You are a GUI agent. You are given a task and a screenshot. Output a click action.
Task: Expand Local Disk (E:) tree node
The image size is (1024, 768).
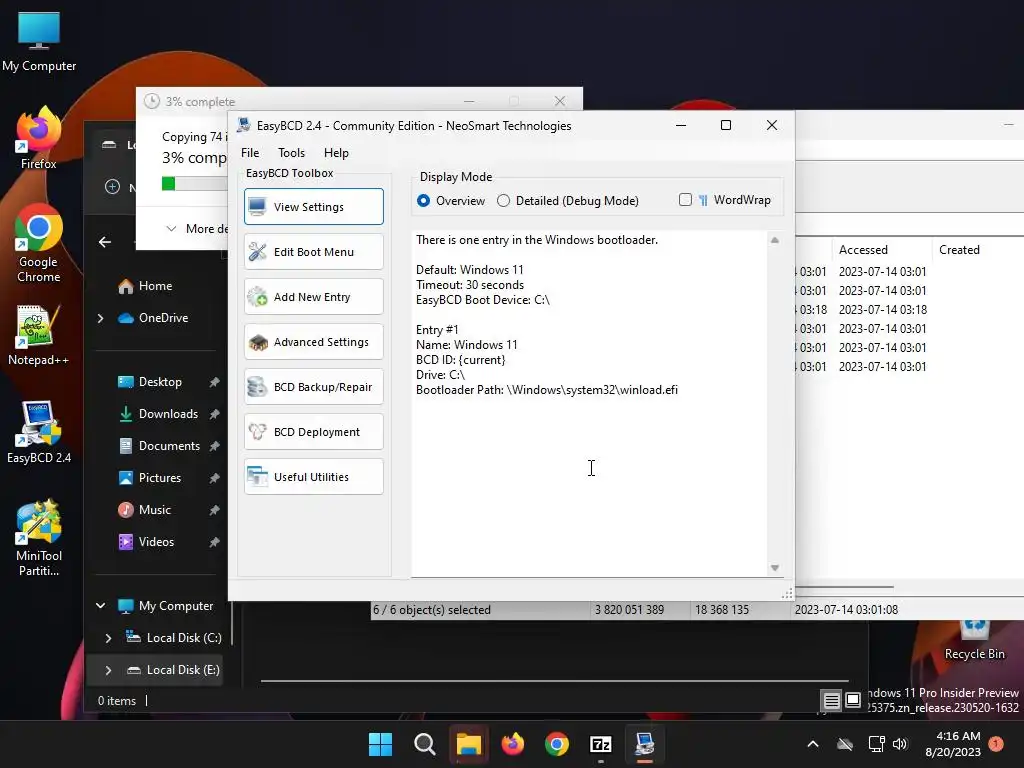point(108,670)
